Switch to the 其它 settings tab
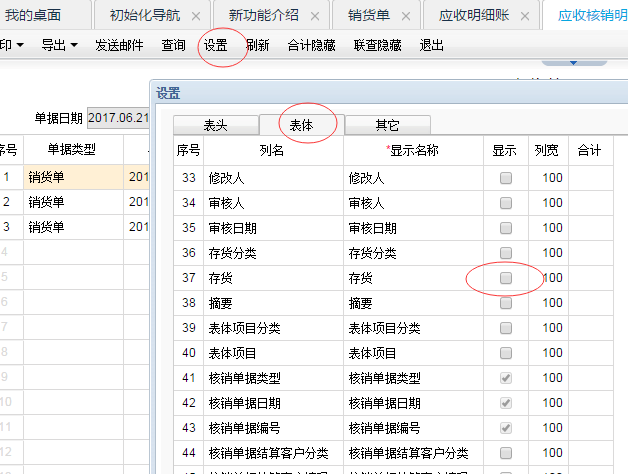This screenshot has height=474, width=628. pos(387,125)
